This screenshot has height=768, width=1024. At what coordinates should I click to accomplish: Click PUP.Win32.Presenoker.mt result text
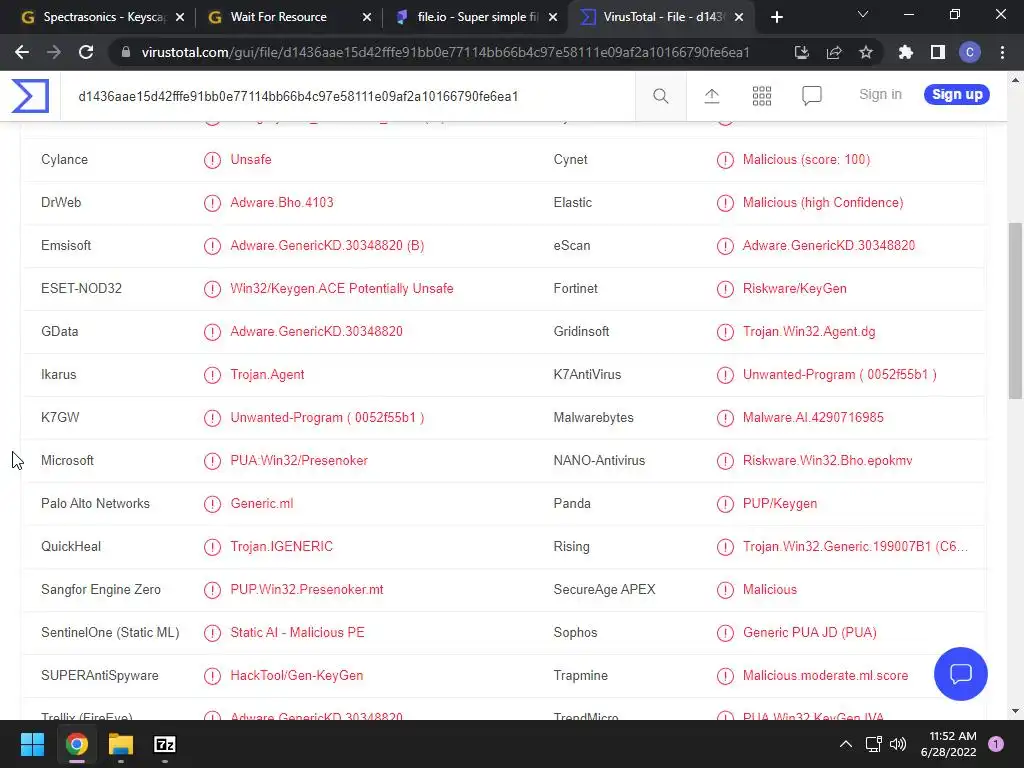pyautogui.click(x=306, y=590)
